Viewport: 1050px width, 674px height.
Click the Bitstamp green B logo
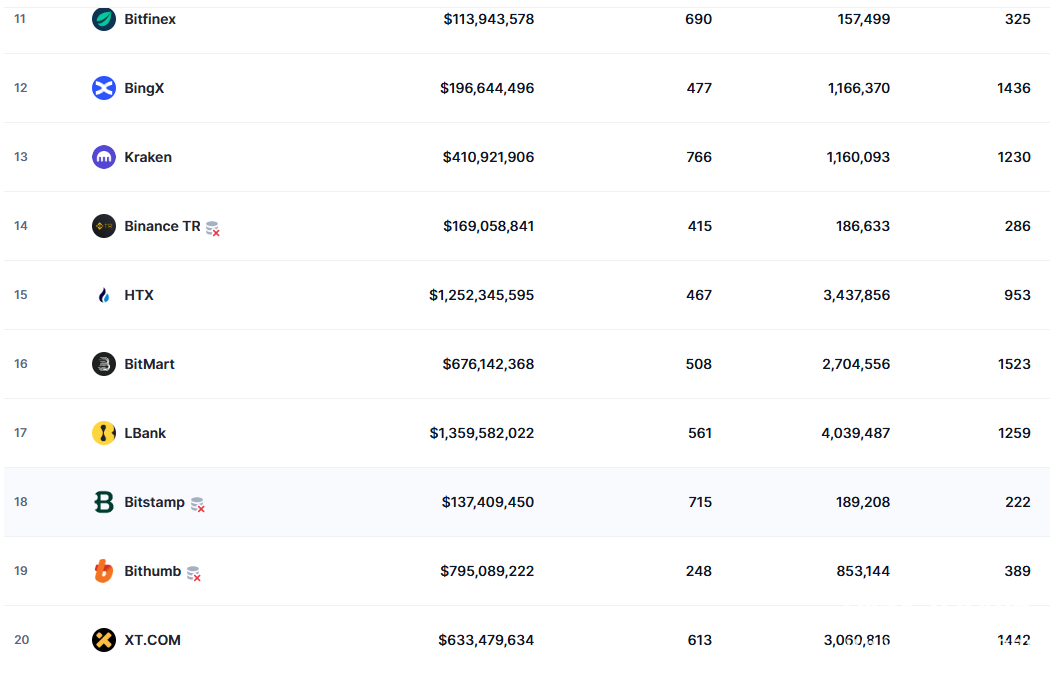click(x=104, y=502)
